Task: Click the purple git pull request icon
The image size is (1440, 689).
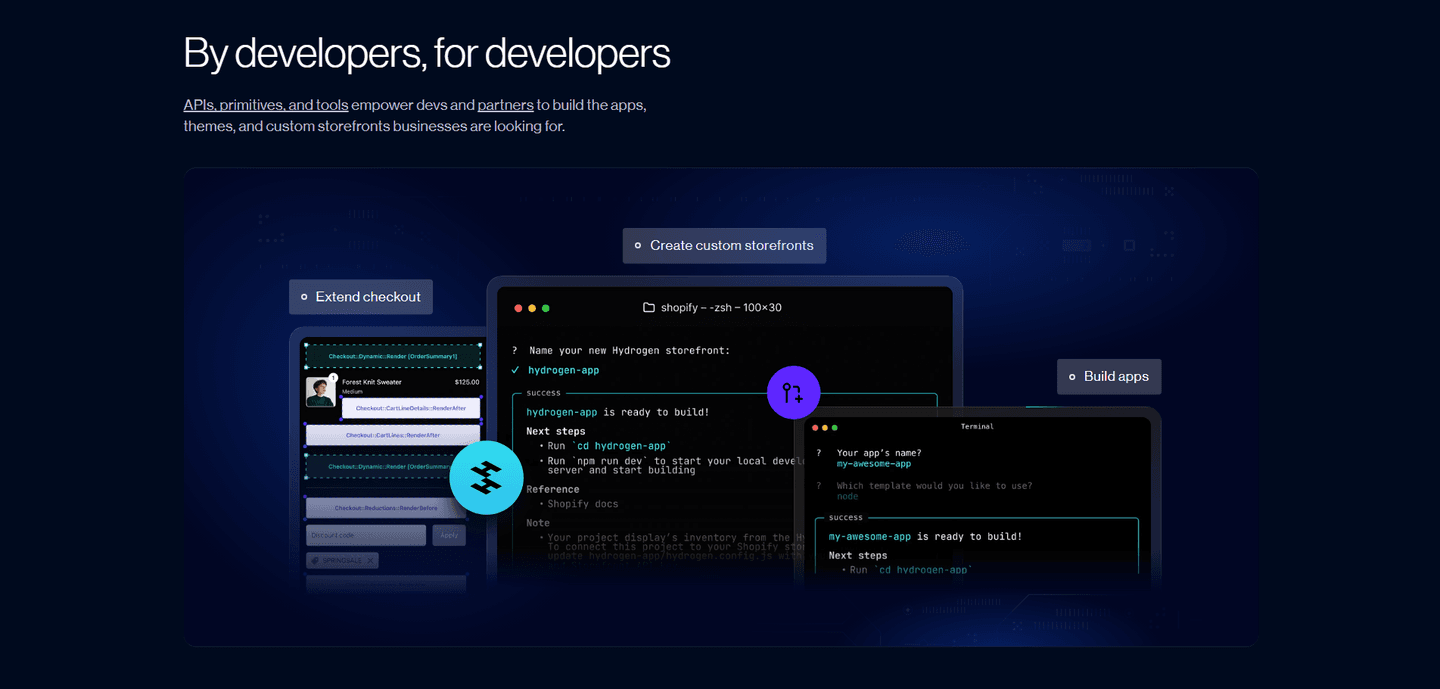Action: click(x=793, y=392)
